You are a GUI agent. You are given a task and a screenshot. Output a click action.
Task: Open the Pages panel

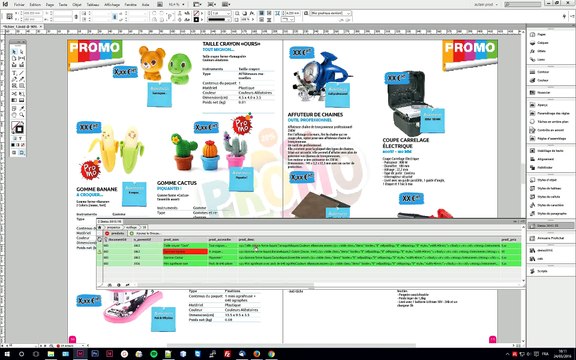[541, 34]
